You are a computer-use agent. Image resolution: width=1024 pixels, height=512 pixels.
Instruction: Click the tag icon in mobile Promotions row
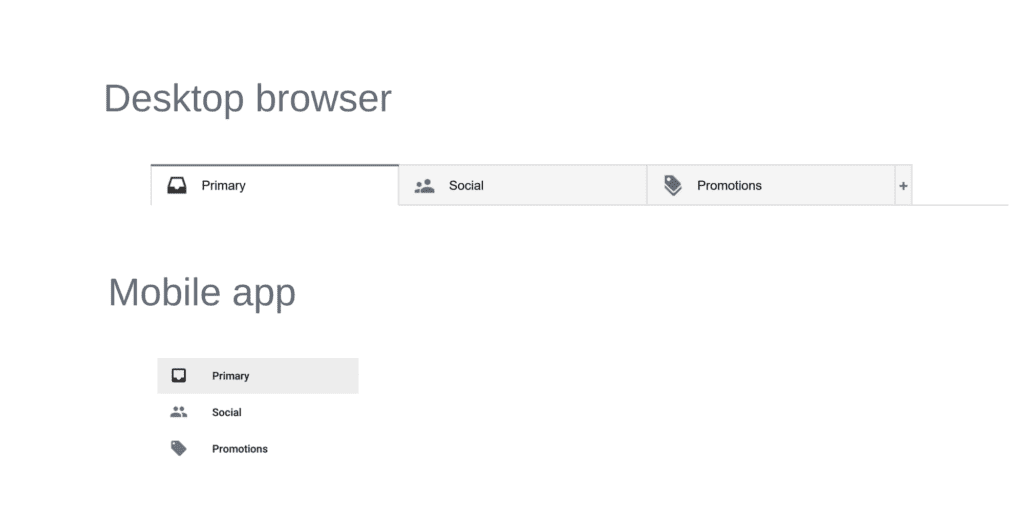pos(178,449)
